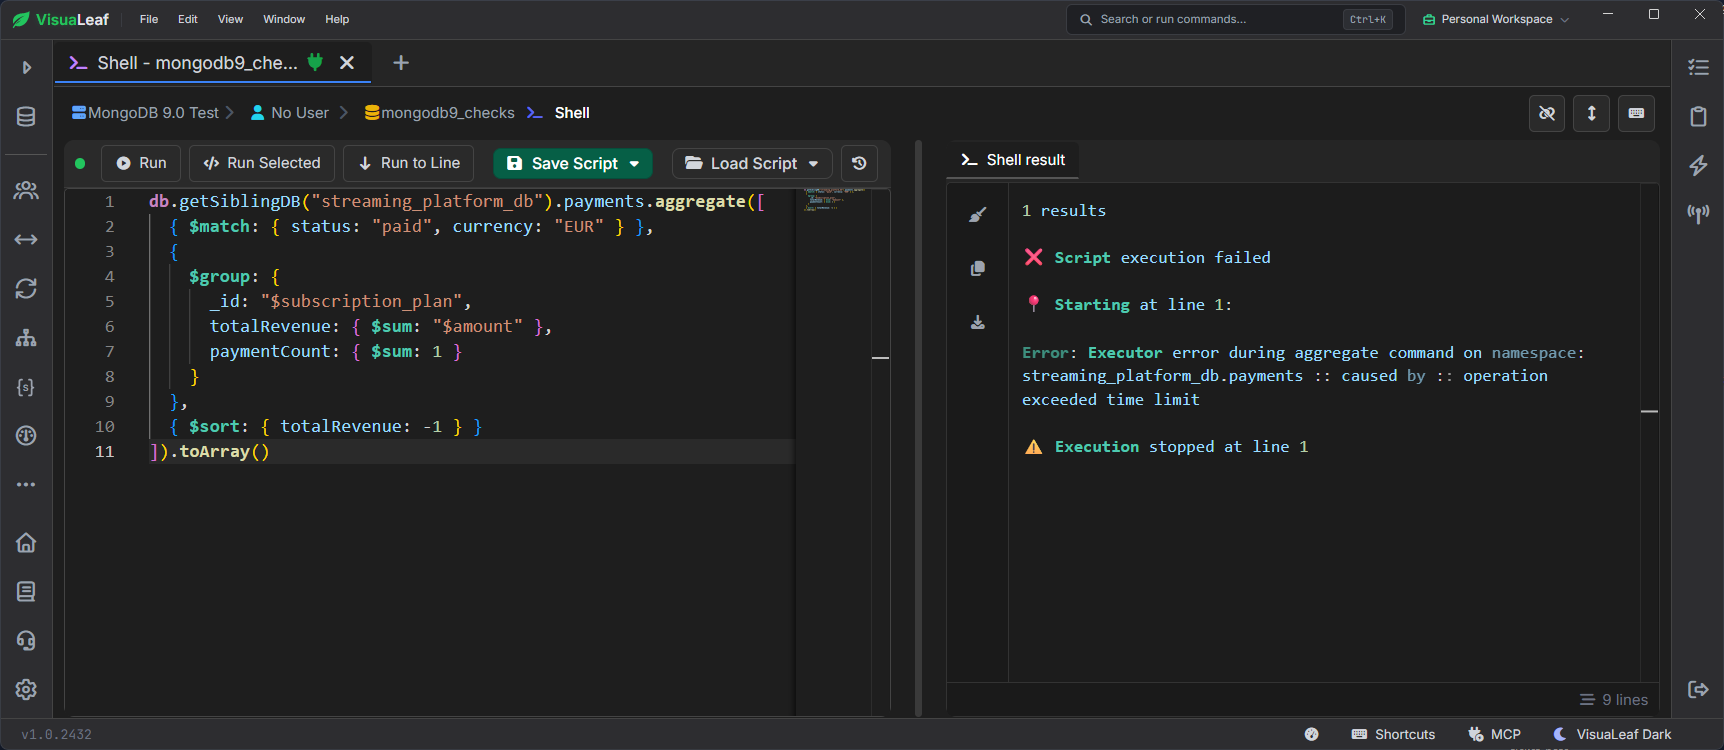Click the Run to Line button
Viewport: 1724px width, 750px height.
(409, 163)
